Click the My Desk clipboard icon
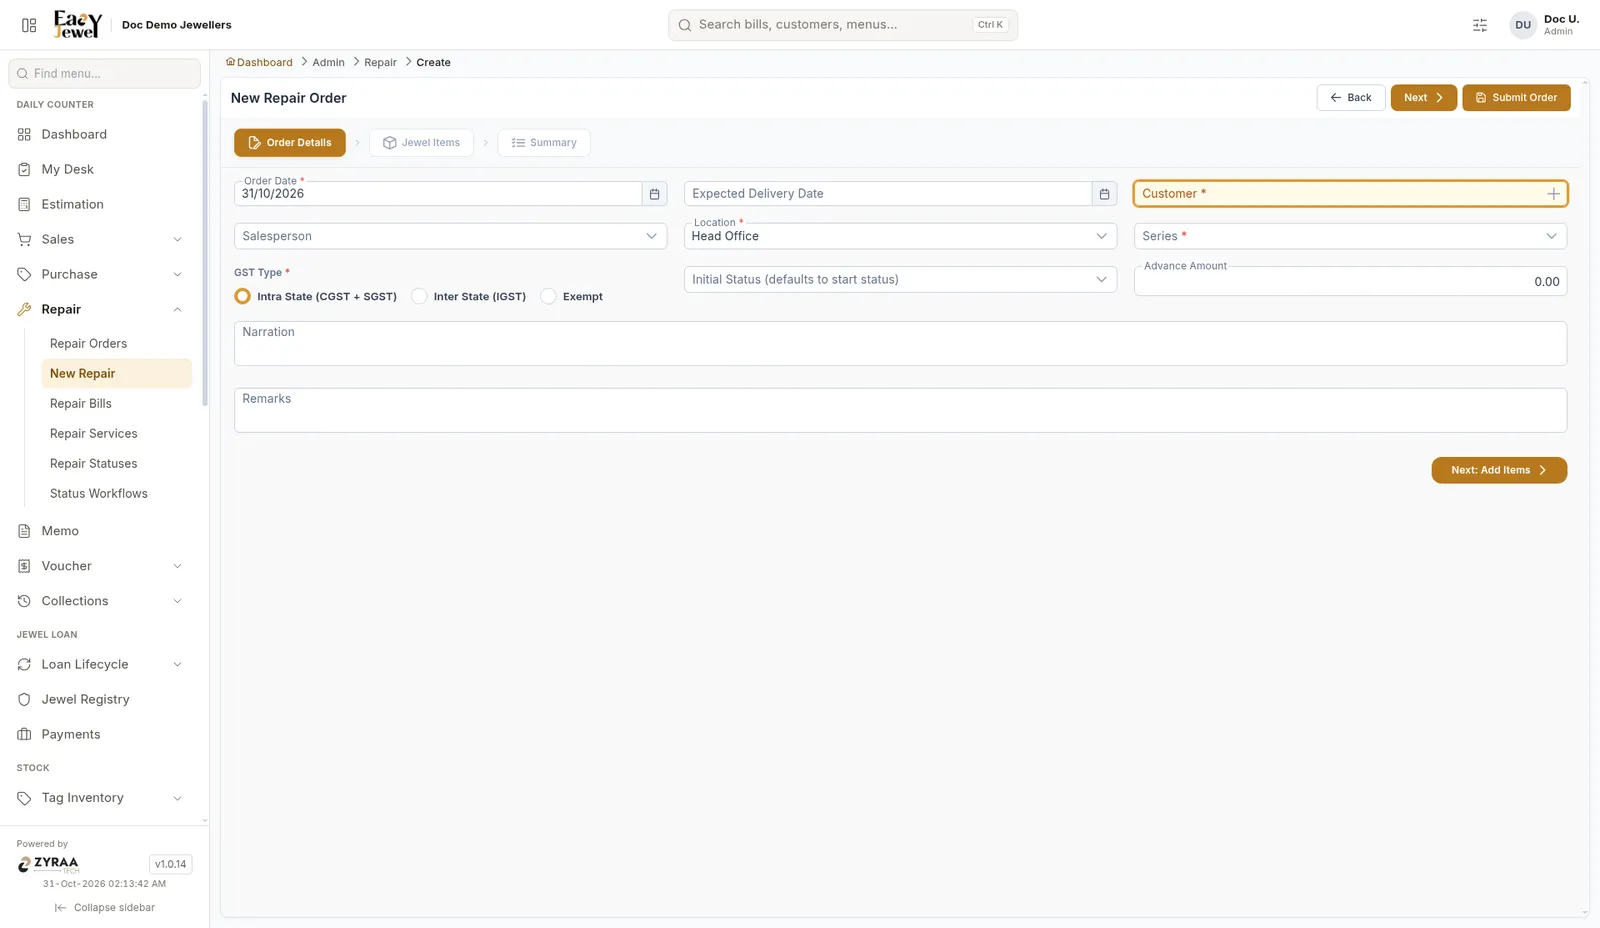1600x928 pixels. point(24,169)
